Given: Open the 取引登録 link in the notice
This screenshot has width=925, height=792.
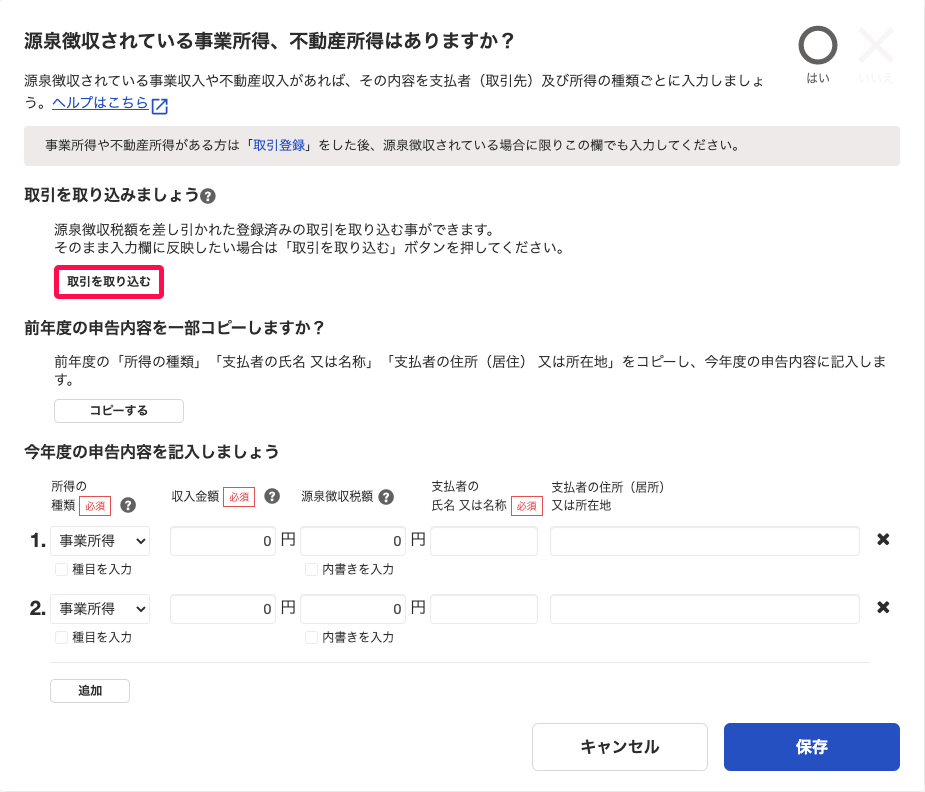Looking at the screenshot, I should pos(279,145).
